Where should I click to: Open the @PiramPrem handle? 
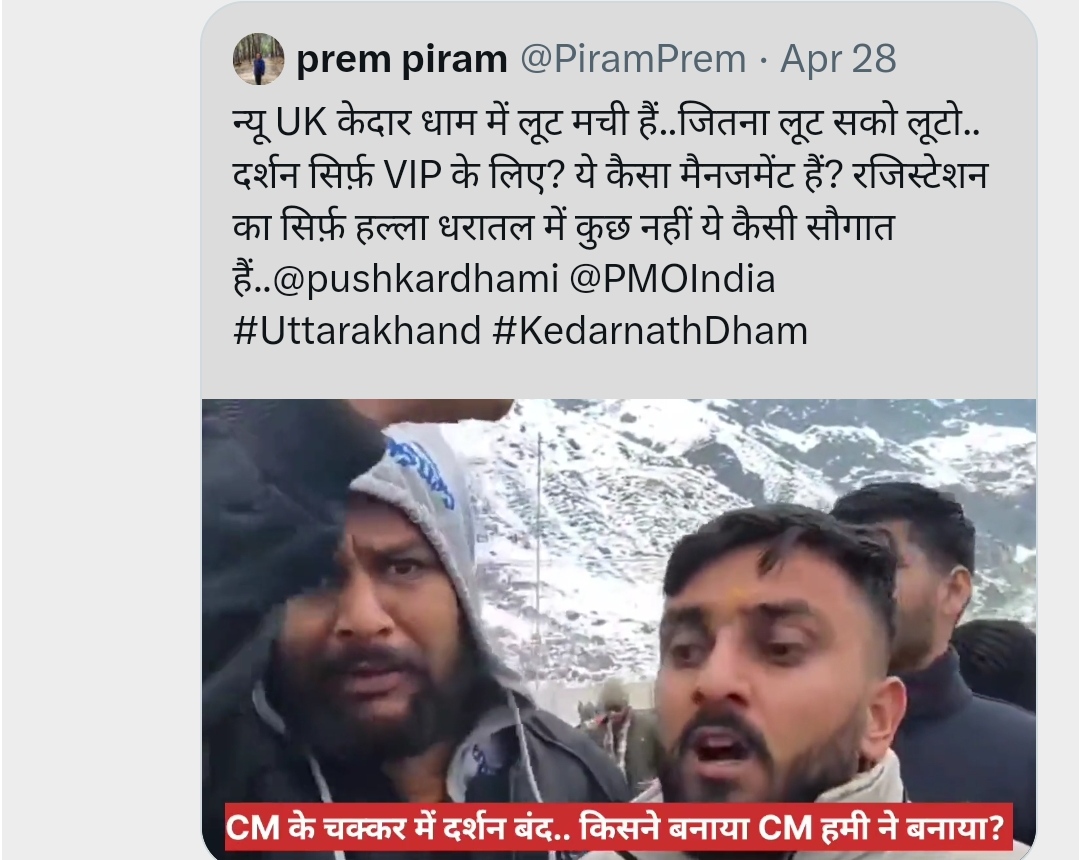point(633,59)
